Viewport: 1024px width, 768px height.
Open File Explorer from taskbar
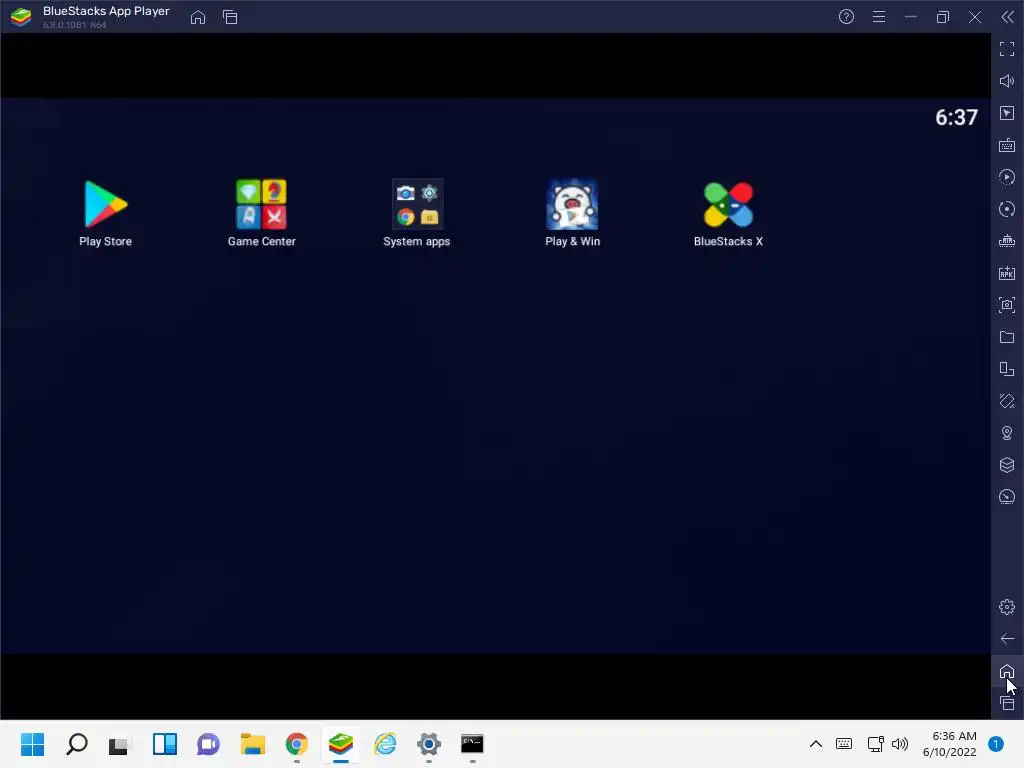253,744
